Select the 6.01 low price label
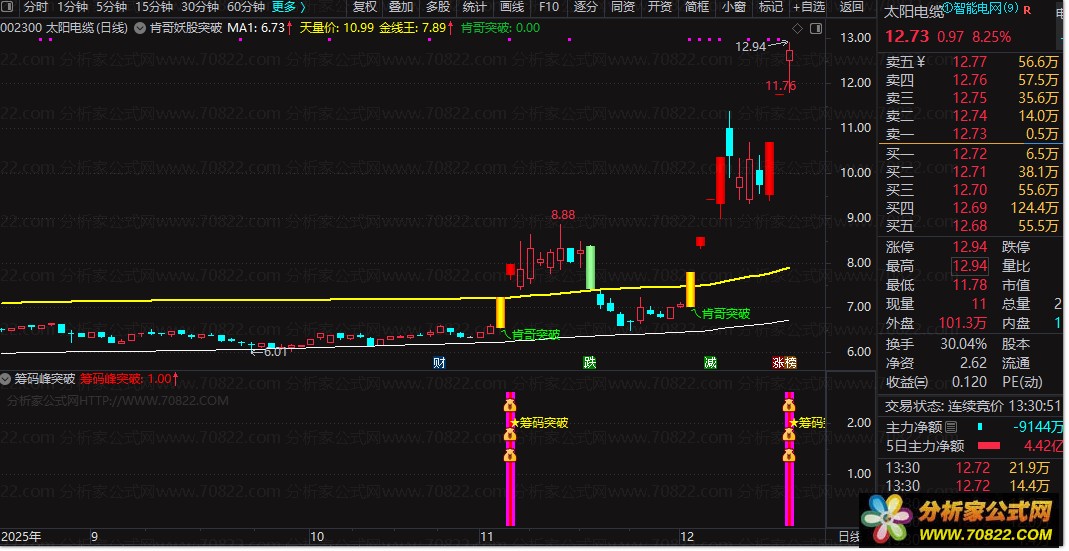Screen dimensions: 1069x551 pyautogui.click(x=275, y=352)
